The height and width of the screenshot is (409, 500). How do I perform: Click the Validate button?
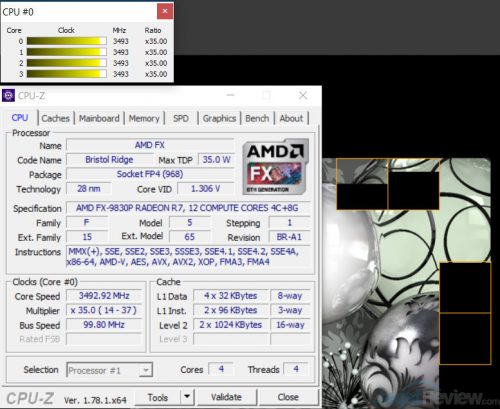226,397
